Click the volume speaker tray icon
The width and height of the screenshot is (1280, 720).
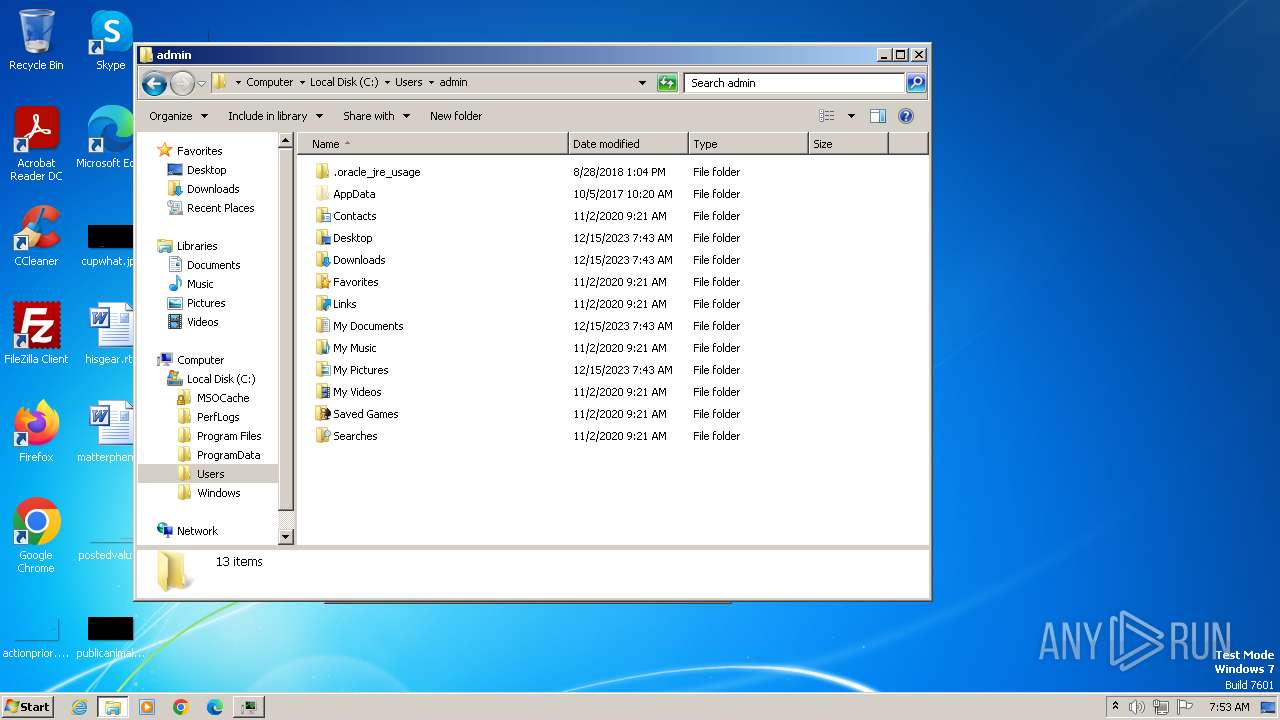[1137, 707]
